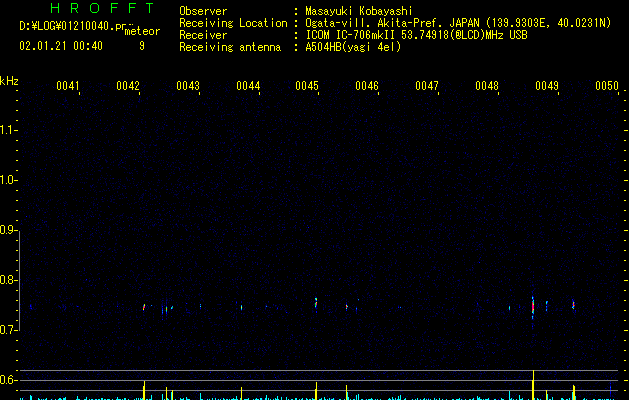Click the kHz axis unit label
Viewport: 629px width, 400px height.
point(9,81)
